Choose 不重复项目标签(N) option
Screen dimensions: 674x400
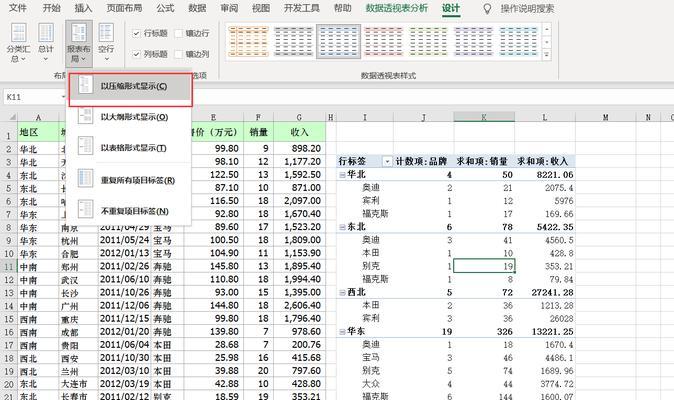(x=130, y=211)
